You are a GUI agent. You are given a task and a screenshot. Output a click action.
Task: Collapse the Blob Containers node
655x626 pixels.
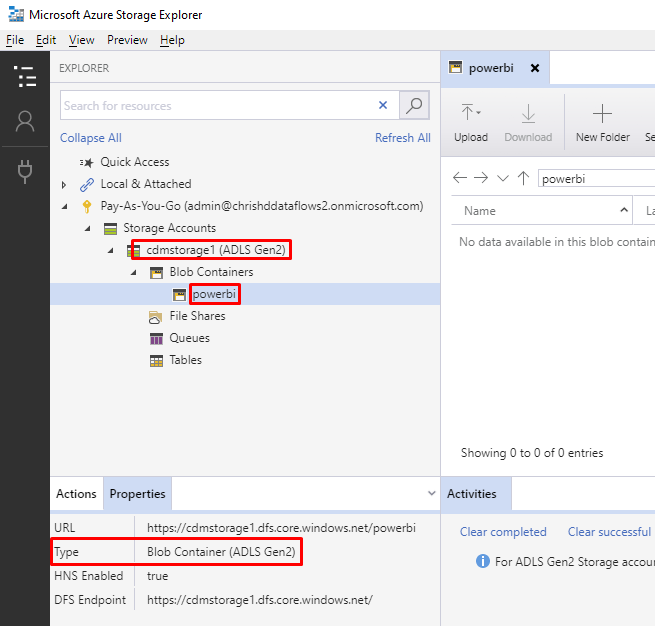click(134, 273)
